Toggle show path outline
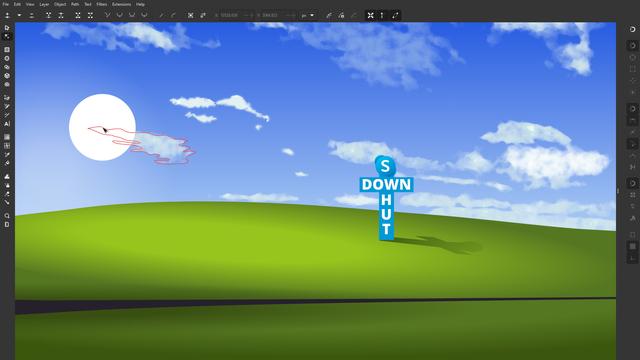The image size is (640, 360). (395, 16)
